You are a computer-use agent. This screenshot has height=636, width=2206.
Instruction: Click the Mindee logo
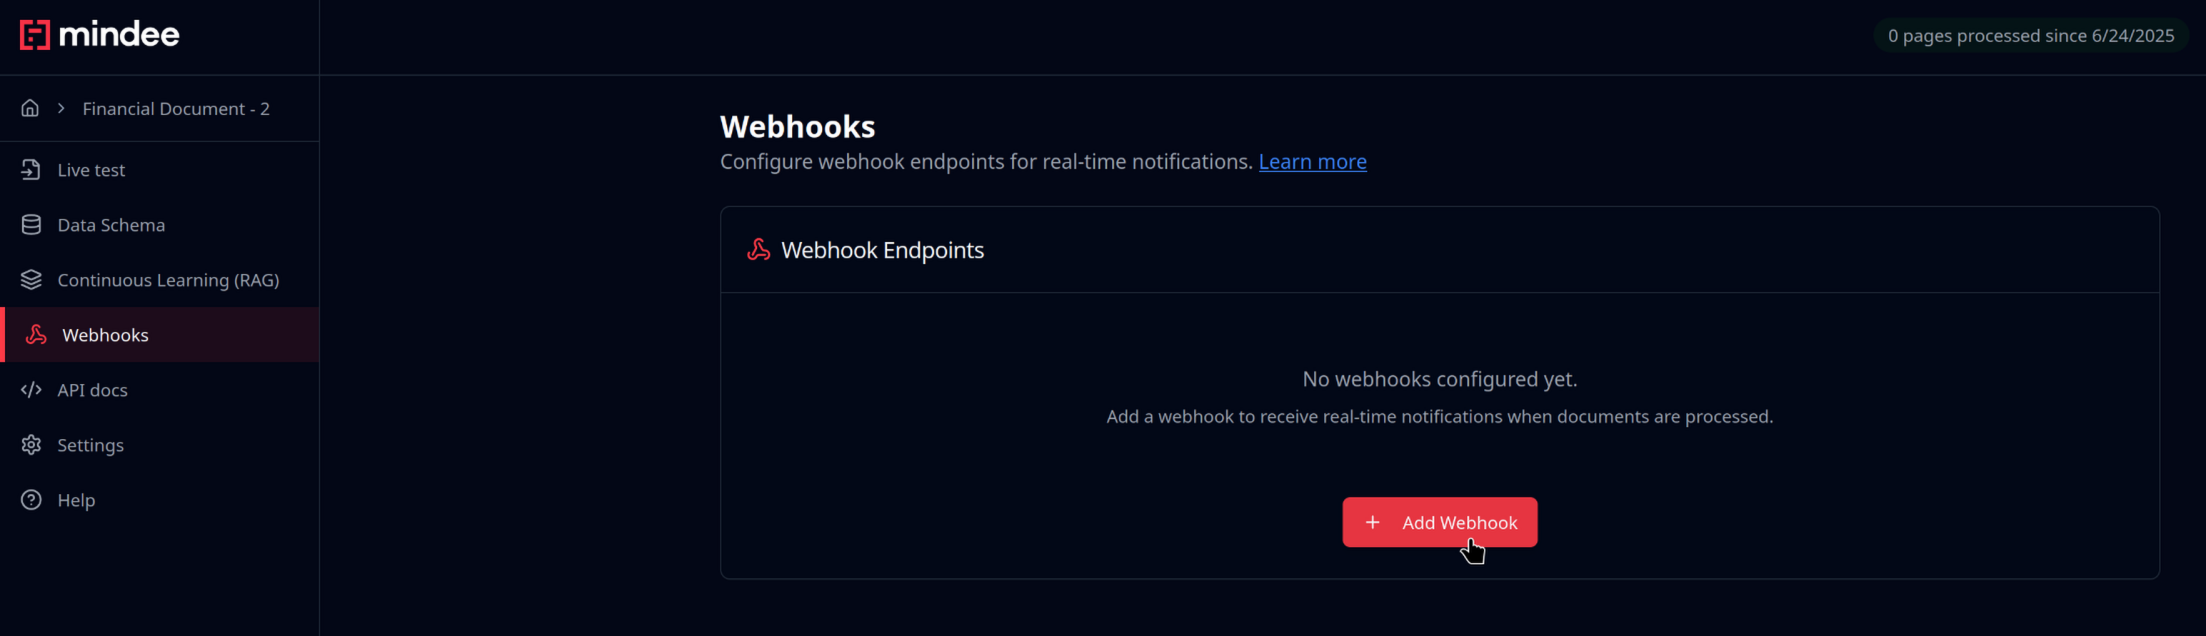pos(100,35)
